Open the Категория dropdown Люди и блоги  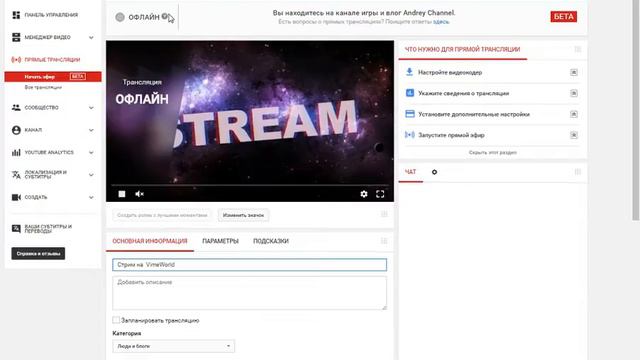tap(173, 346)
